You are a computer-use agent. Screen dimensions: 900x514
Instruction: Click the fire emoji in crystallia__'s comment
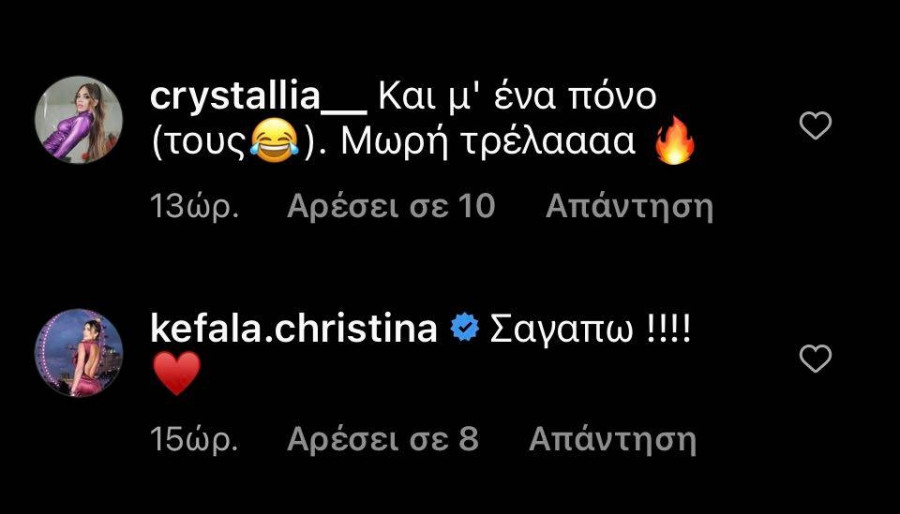(675, 141)
